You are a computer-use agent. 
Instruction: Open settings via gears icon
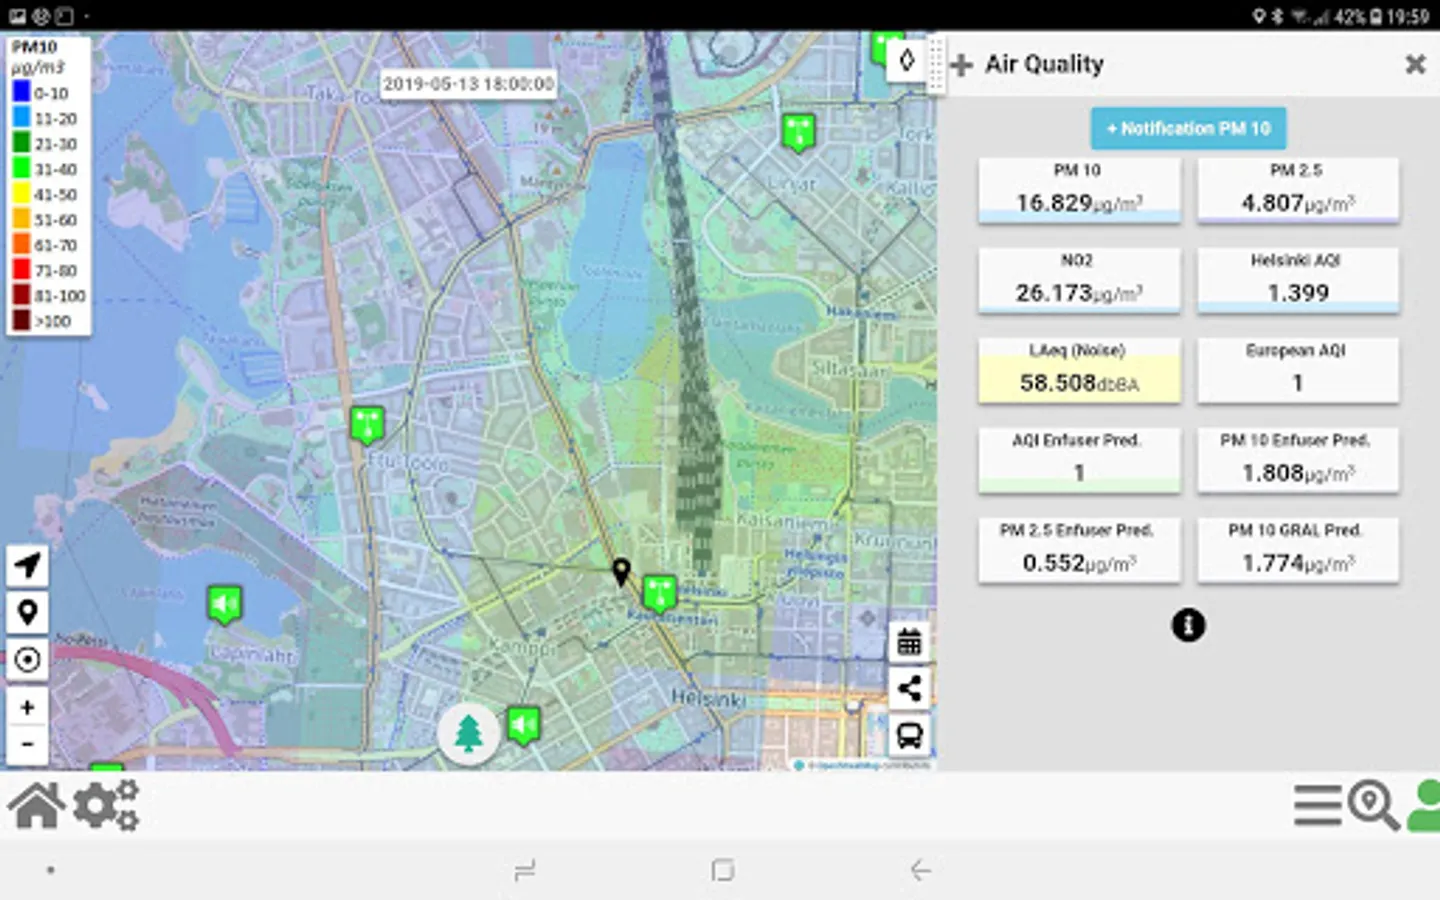point(106,805)
